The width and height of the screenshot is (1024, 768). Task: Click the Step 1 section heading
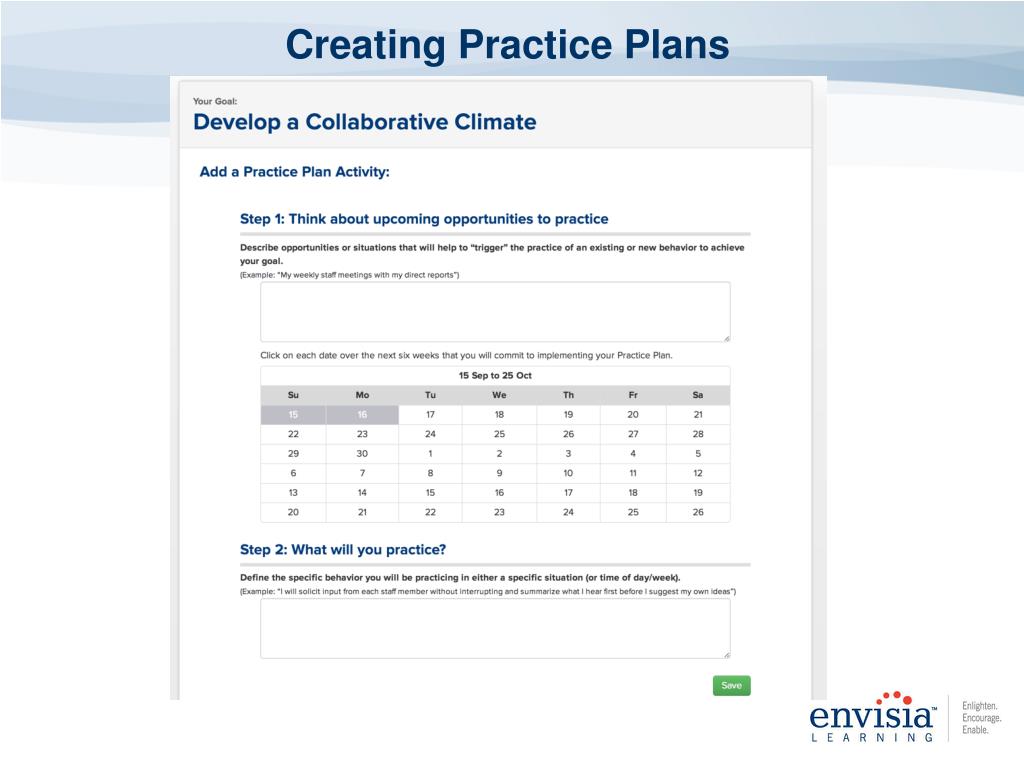424,219
